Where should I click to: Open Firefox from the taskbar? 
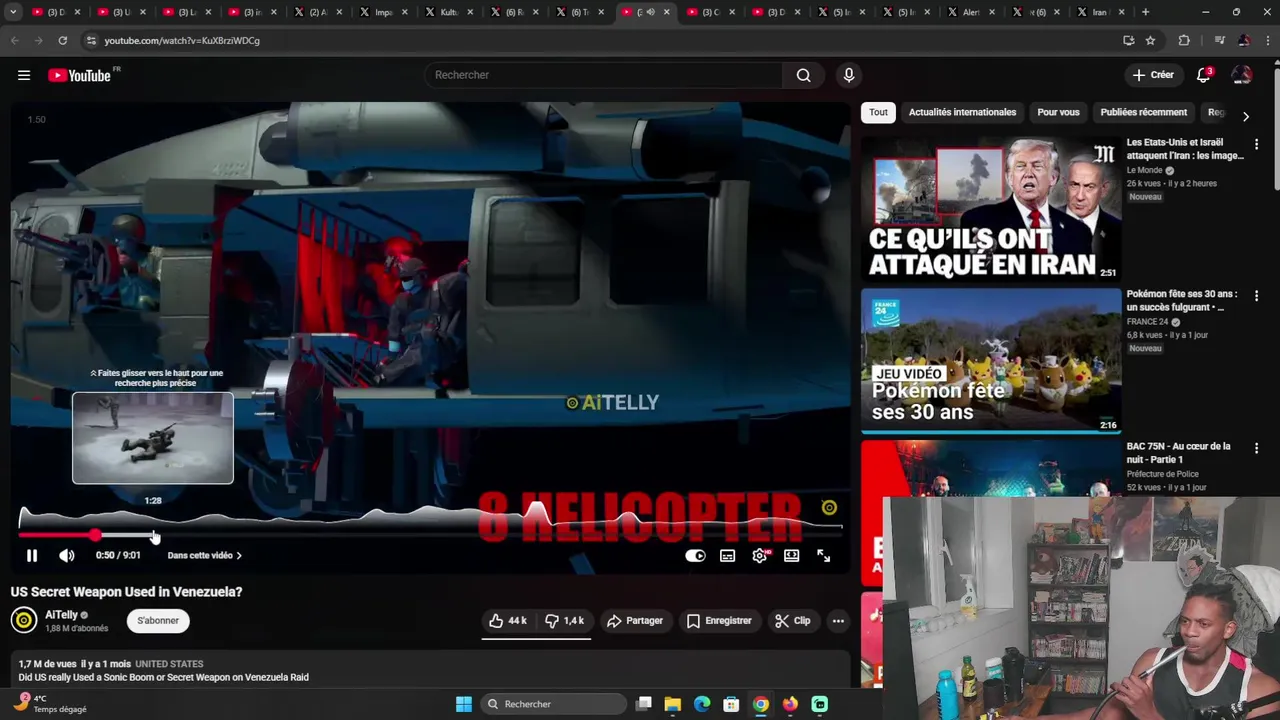tap(790, 704)
